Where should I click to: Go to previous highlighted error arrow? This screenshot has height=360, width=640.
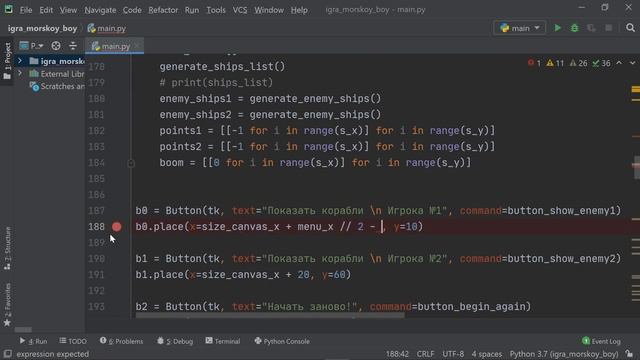(x=619, y=63)
